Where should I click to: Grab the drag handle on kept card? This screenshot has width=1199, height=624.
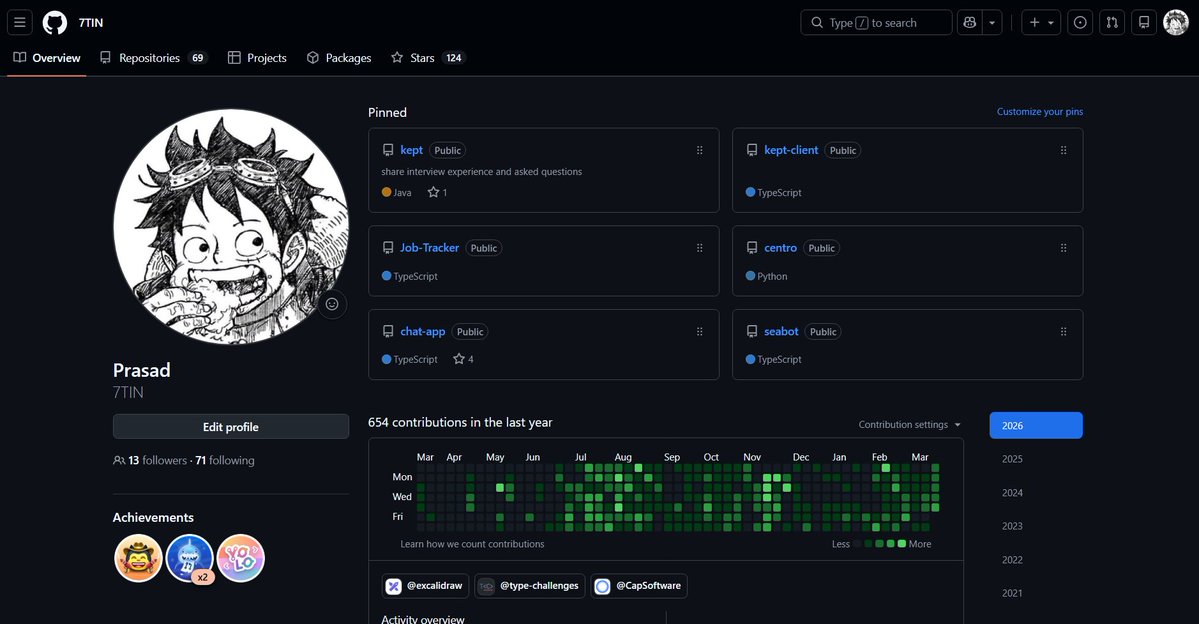(700, 151)
